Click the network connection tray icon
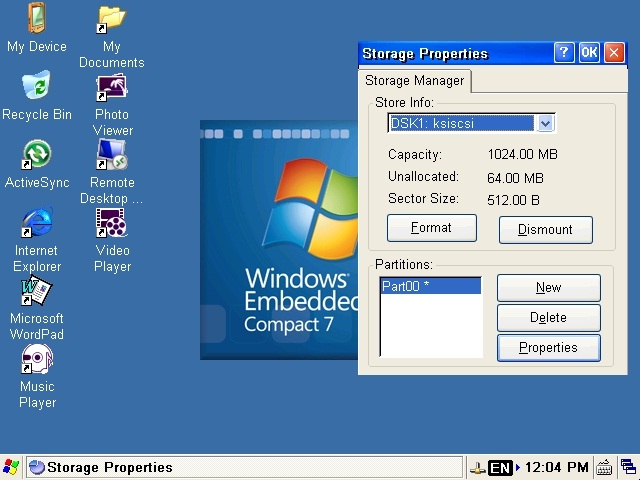 tap(478, 468)
